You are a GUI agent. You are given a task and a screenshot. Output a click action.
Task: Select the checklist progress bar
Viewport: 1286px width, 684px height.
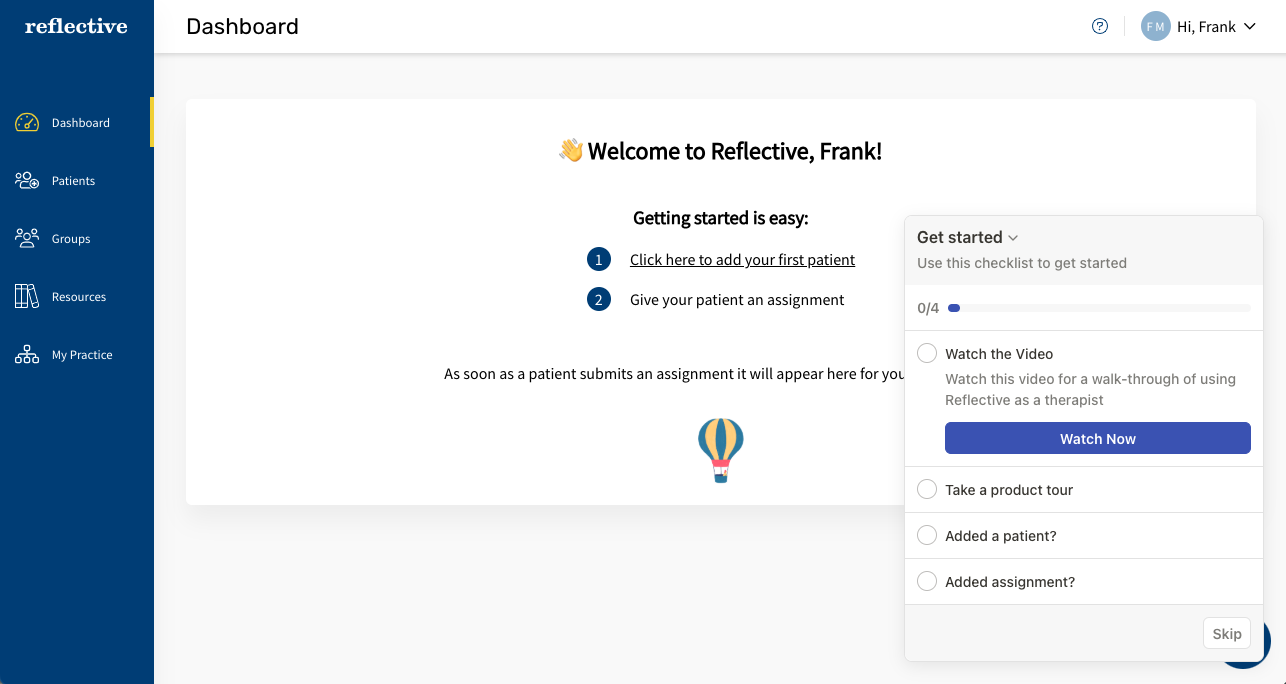1099,308
